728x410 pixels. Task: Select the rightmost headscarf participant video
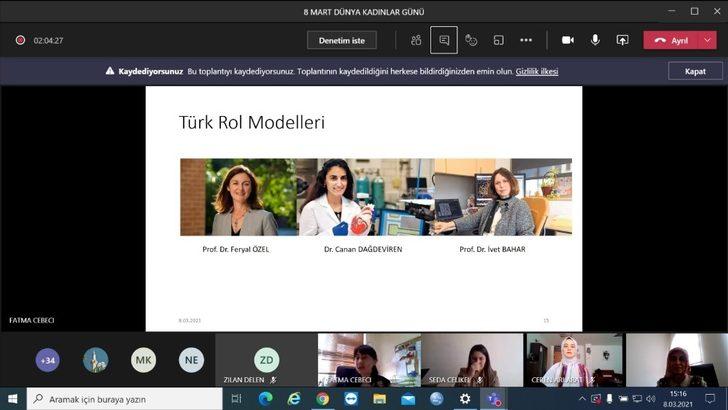coord(677,360)
